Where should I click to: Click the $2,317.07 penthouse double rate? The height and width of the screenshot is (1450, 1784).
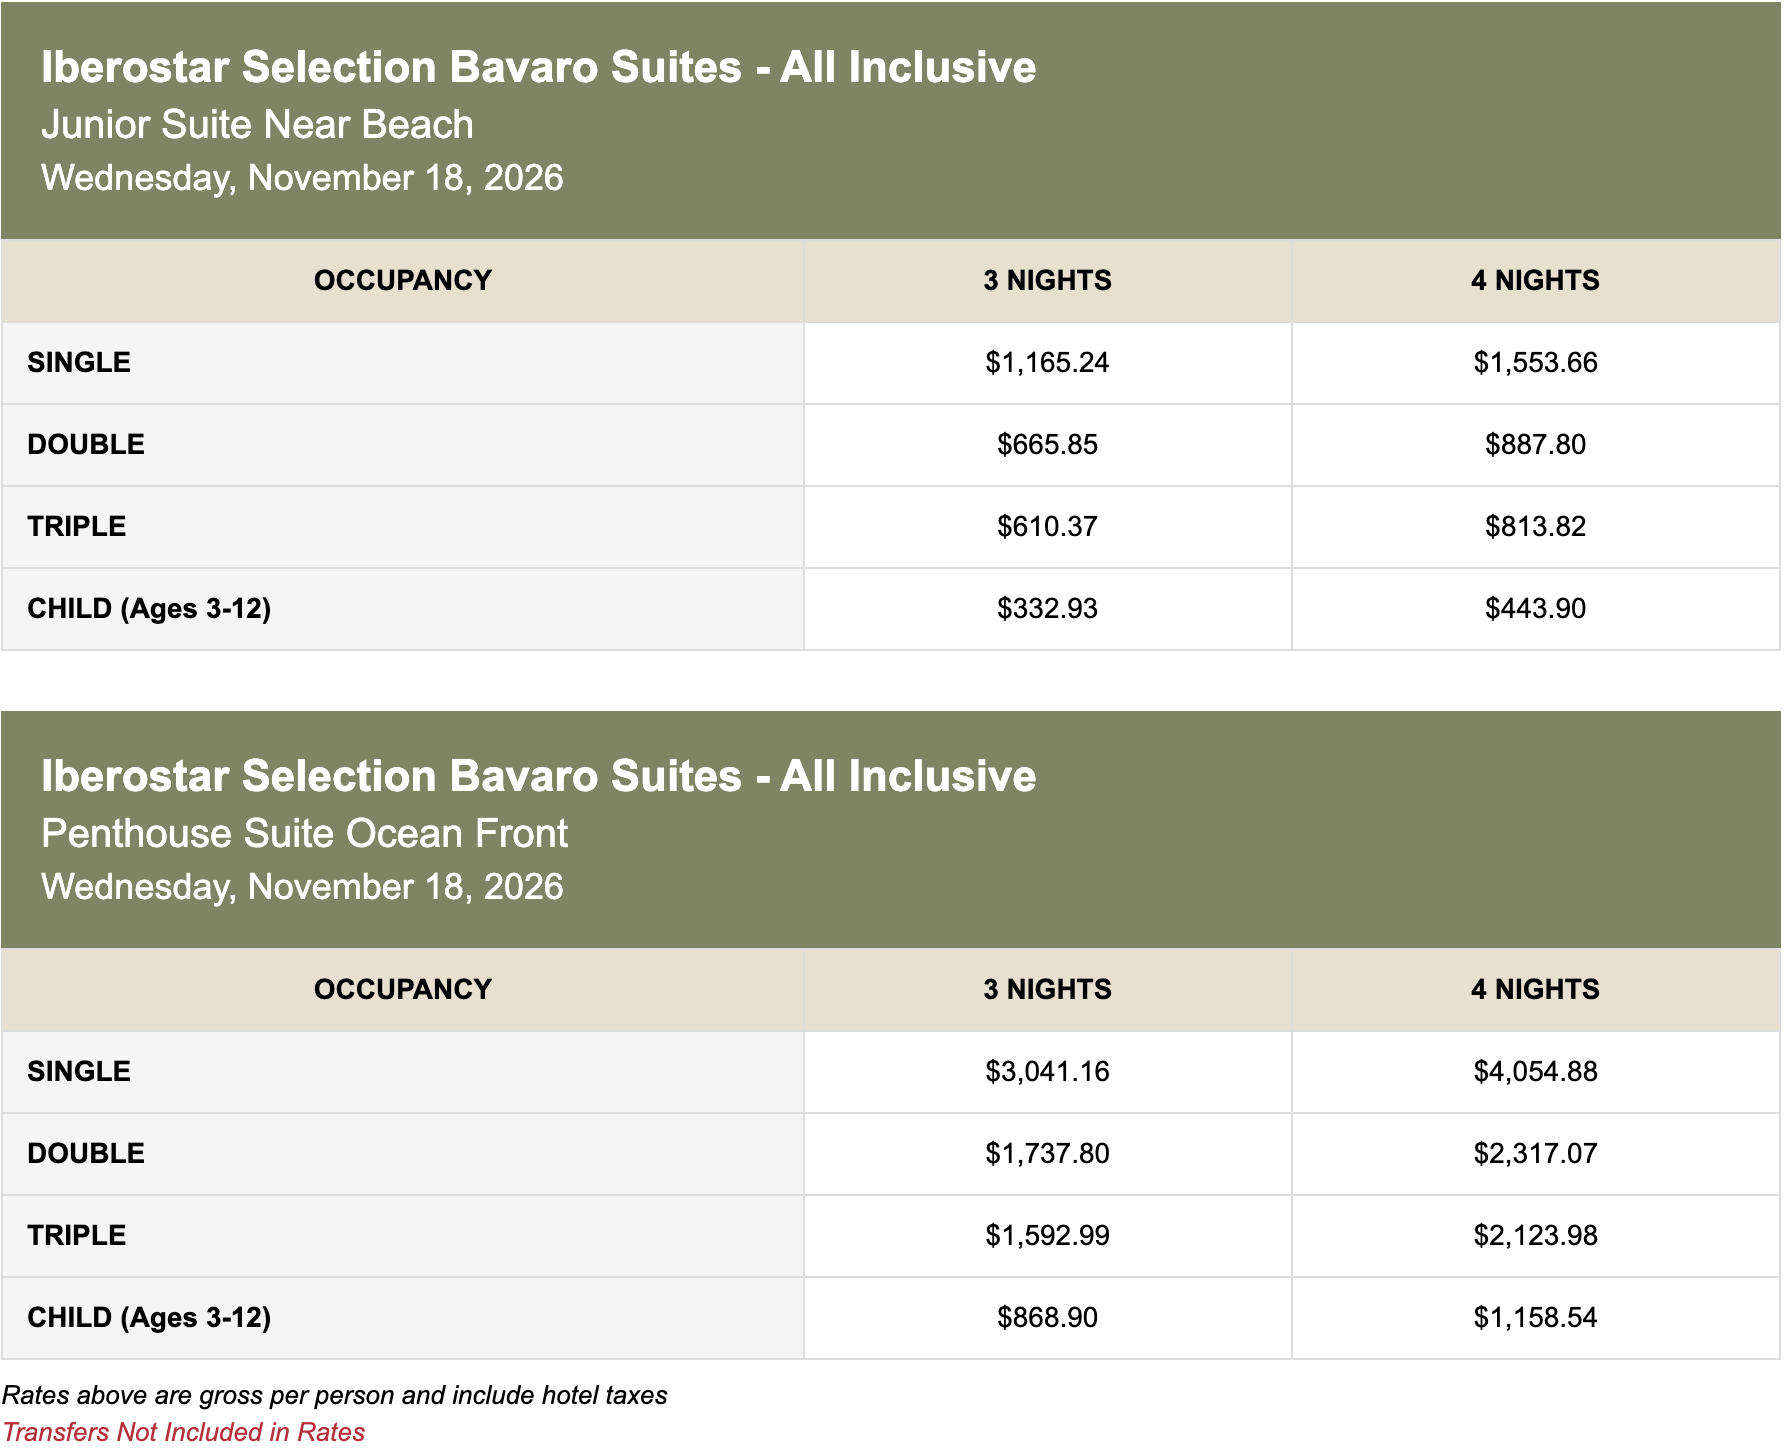click(x=1535, y=1154)
